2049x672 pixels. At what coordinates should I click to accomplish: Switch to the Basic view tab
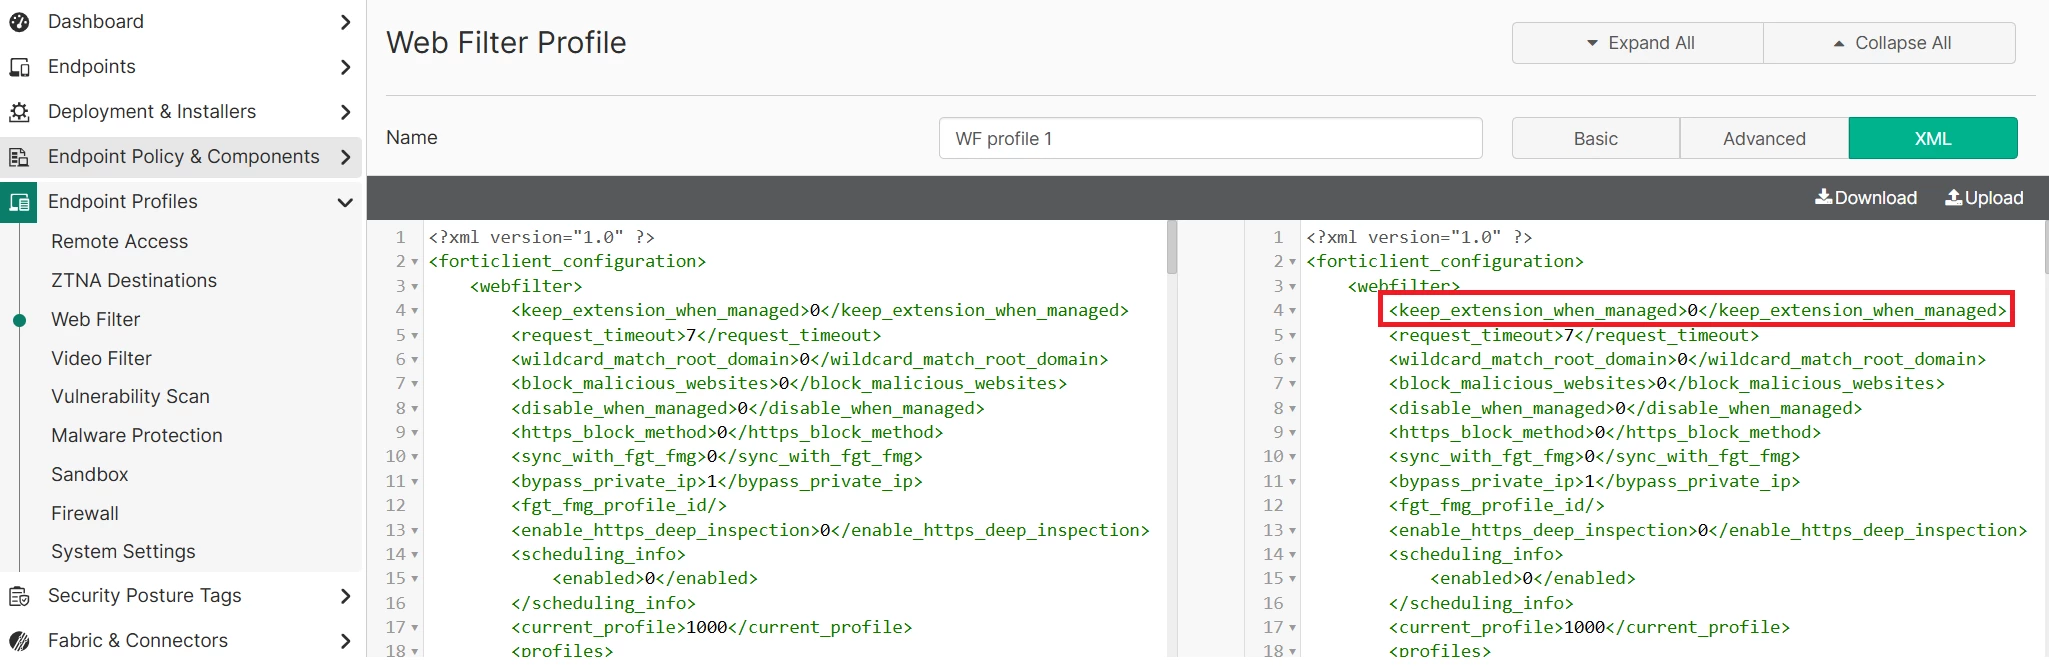[x=1595, y=138]
